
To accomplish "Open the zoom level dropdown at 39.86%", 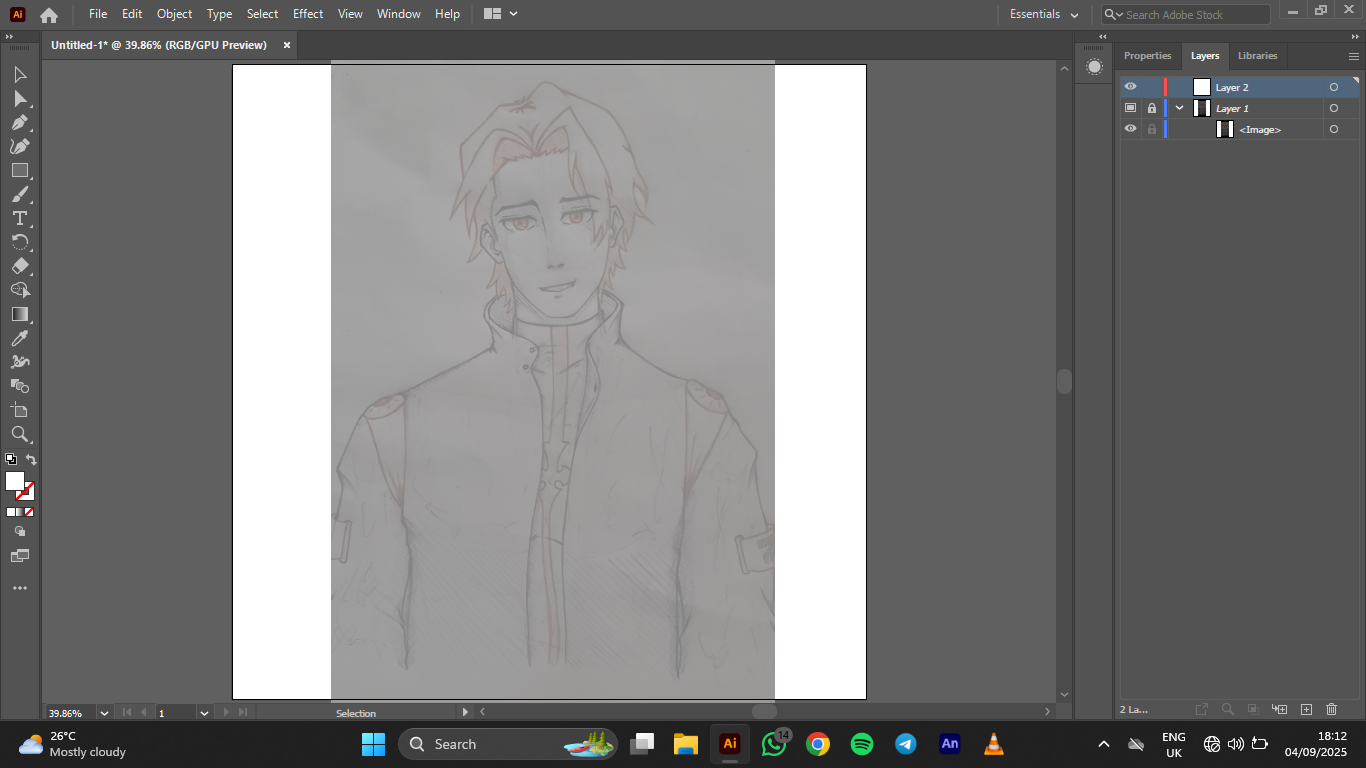I will pos(104,713).
